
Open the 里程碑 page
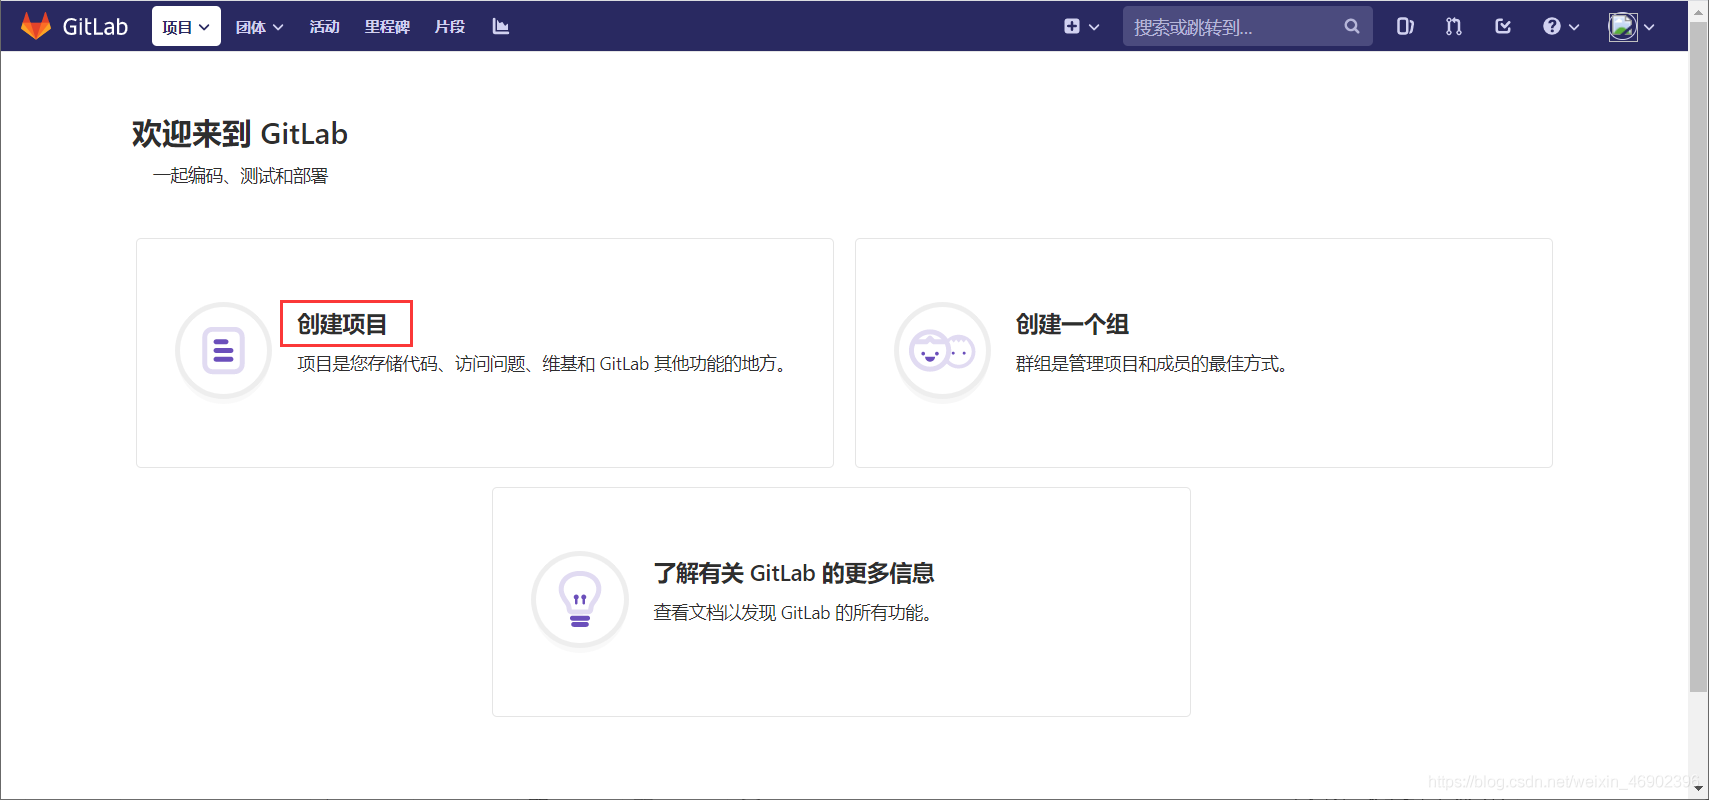pos(387,27)
